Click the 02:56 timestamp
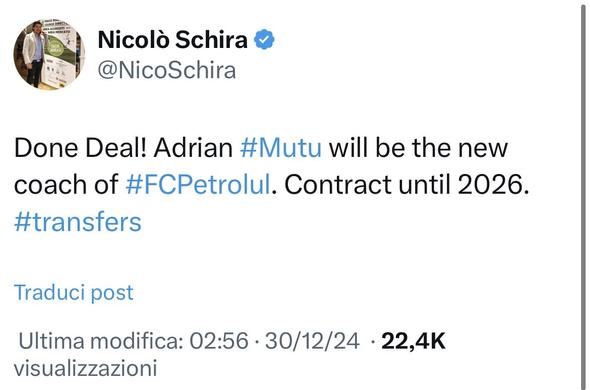This screenshot has height=390, width=590. [x=219, y=341]
